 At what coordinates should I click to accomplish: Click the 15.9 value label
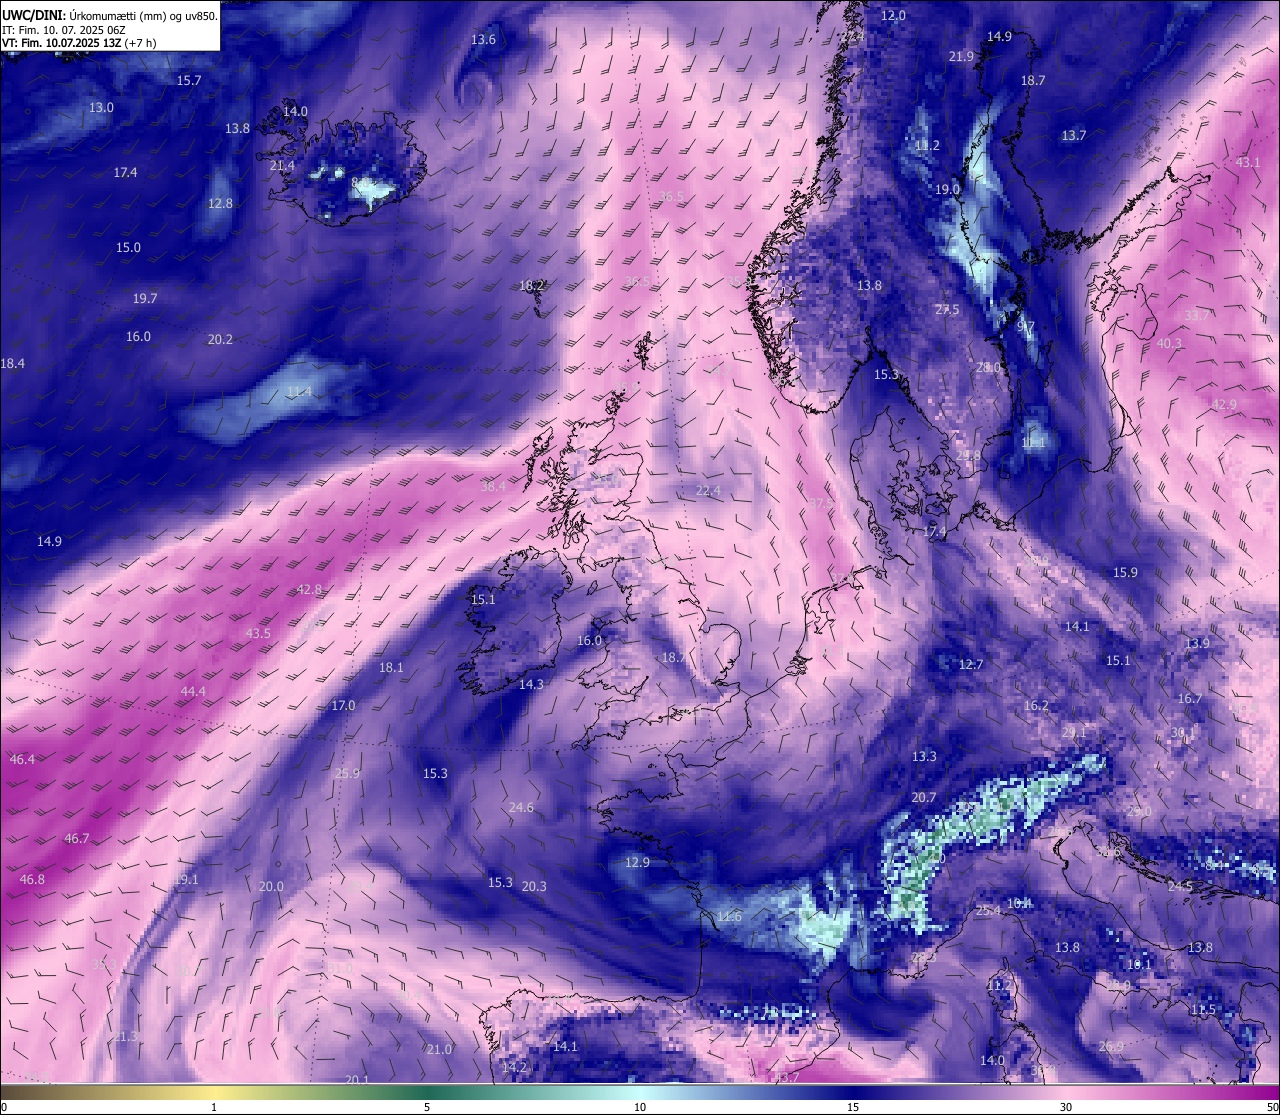point(1125,572)
